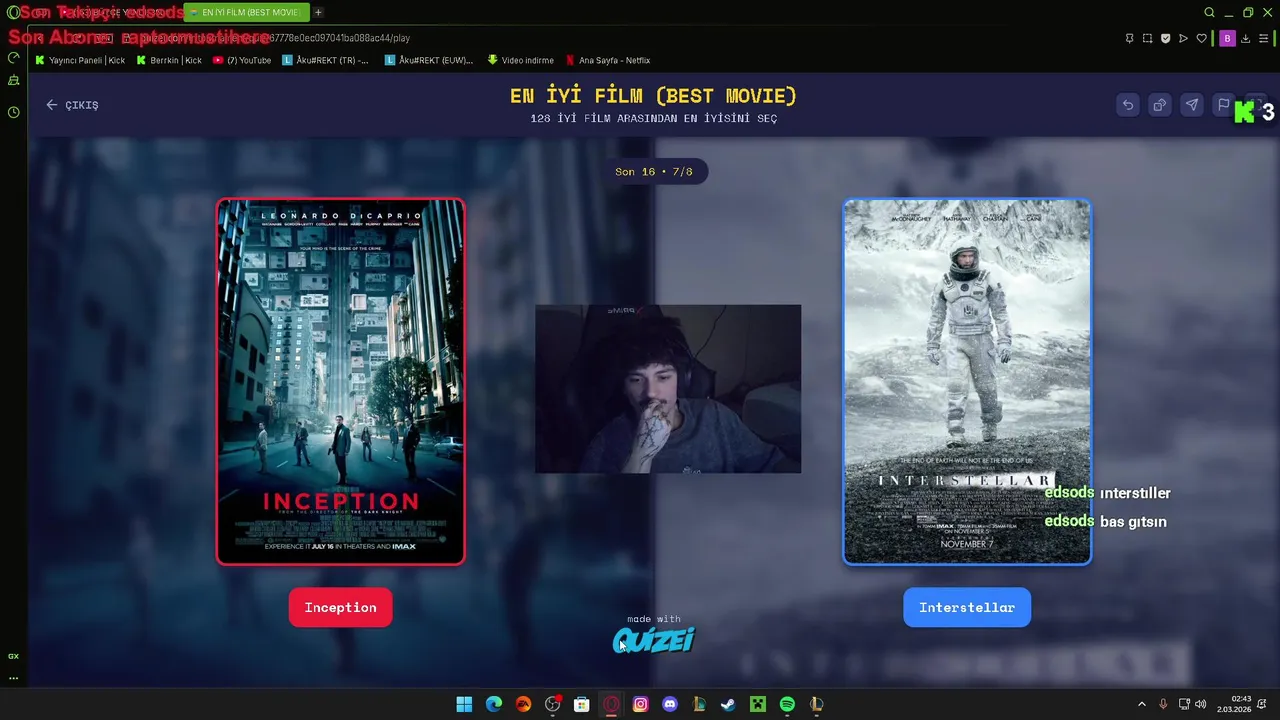This screenshot has width=1280, height=720.
Task: Open Åku#REKT (EUW) bookmark
Action: [x=429, y=60]
